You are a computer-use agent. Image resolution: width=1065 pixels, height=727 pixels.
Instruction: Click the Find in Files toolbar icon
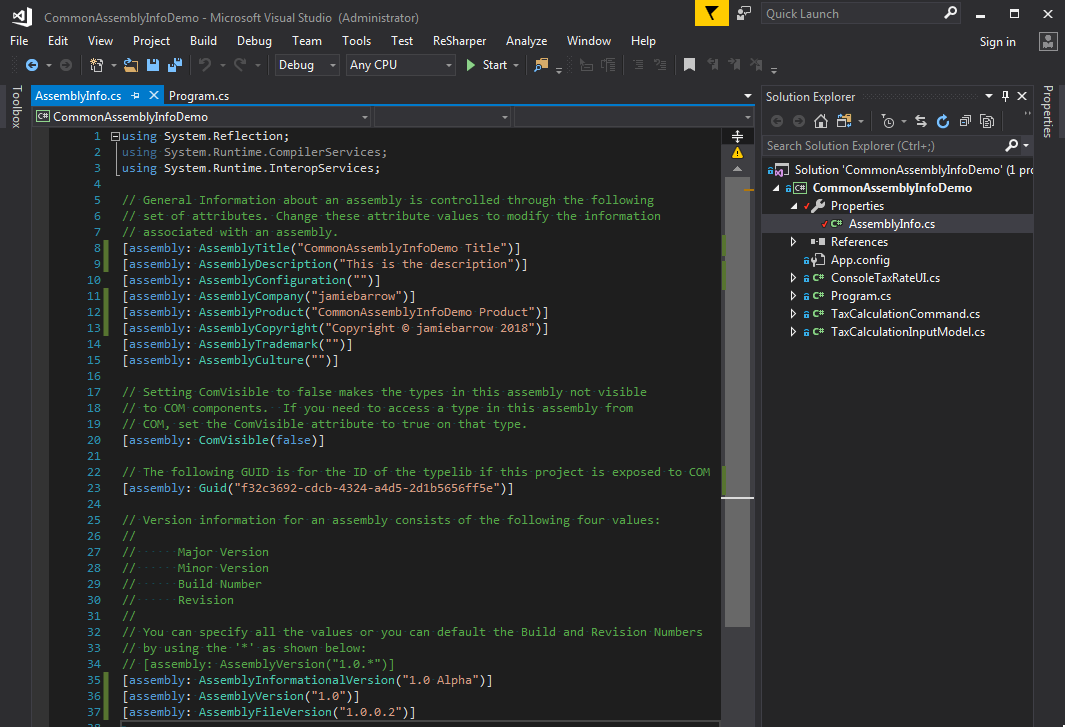(541, 65)
